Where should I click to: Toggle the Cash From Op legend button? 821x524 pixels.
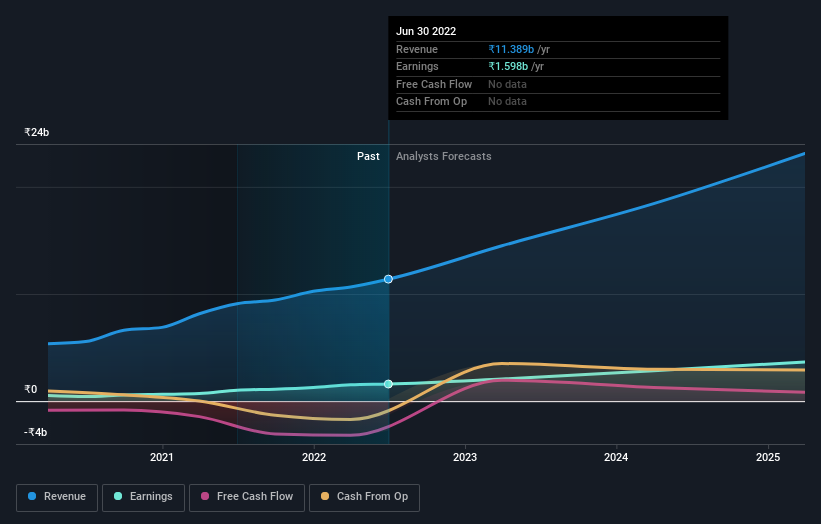(x=364, y=497)
